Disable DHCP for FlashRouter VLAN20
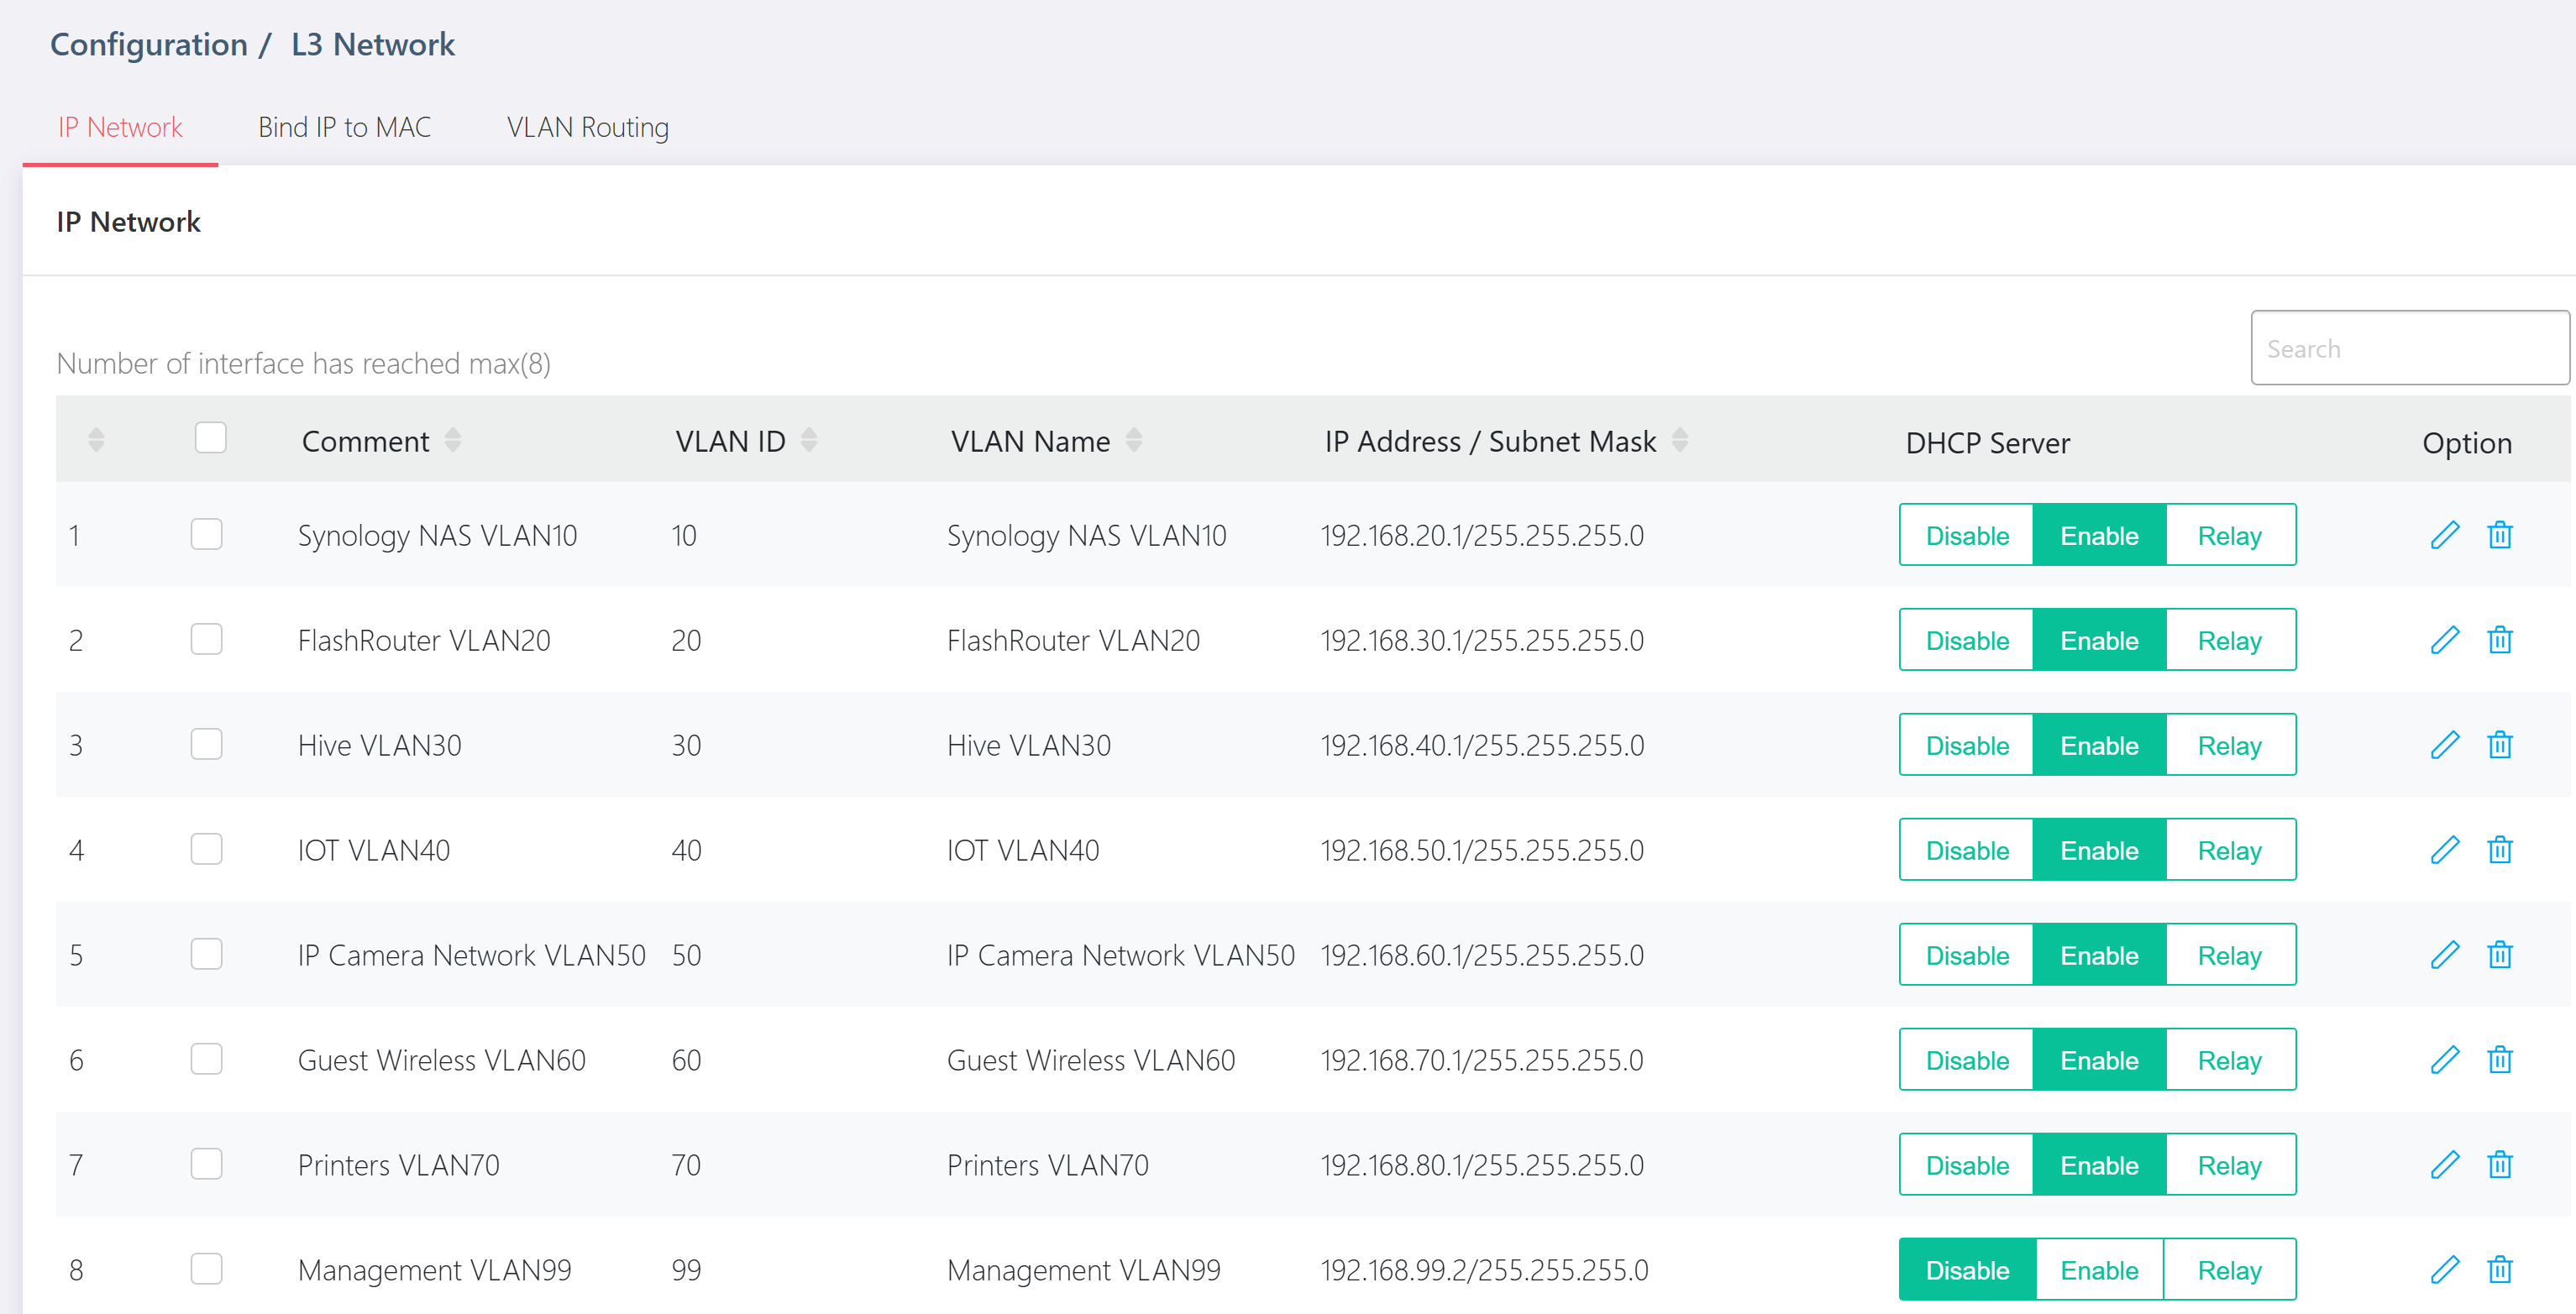 pos(1967,640)
